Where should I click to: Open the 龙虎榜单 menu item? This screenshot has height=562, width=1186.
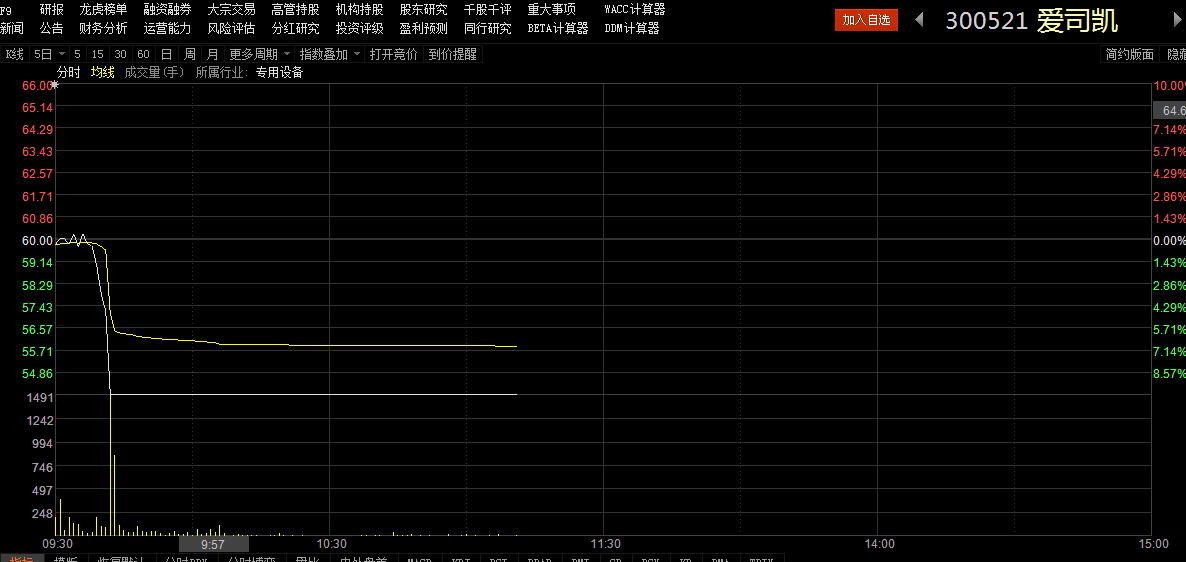[x=103, y=9]
